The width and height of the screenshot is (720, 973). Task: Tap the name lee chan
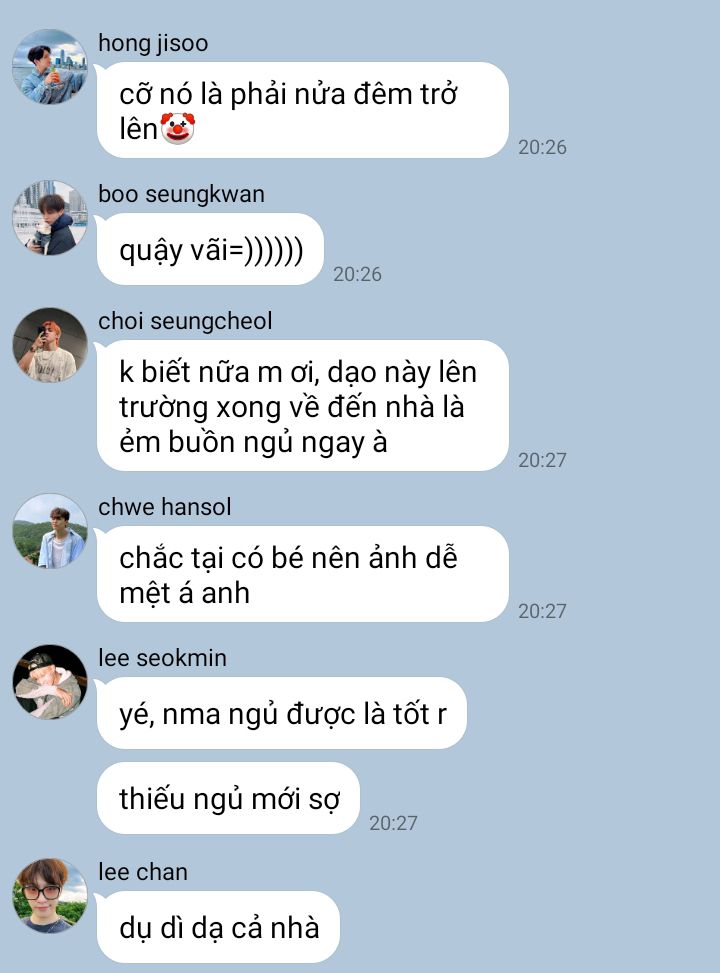pyautogui.click(x=143, y=872)
